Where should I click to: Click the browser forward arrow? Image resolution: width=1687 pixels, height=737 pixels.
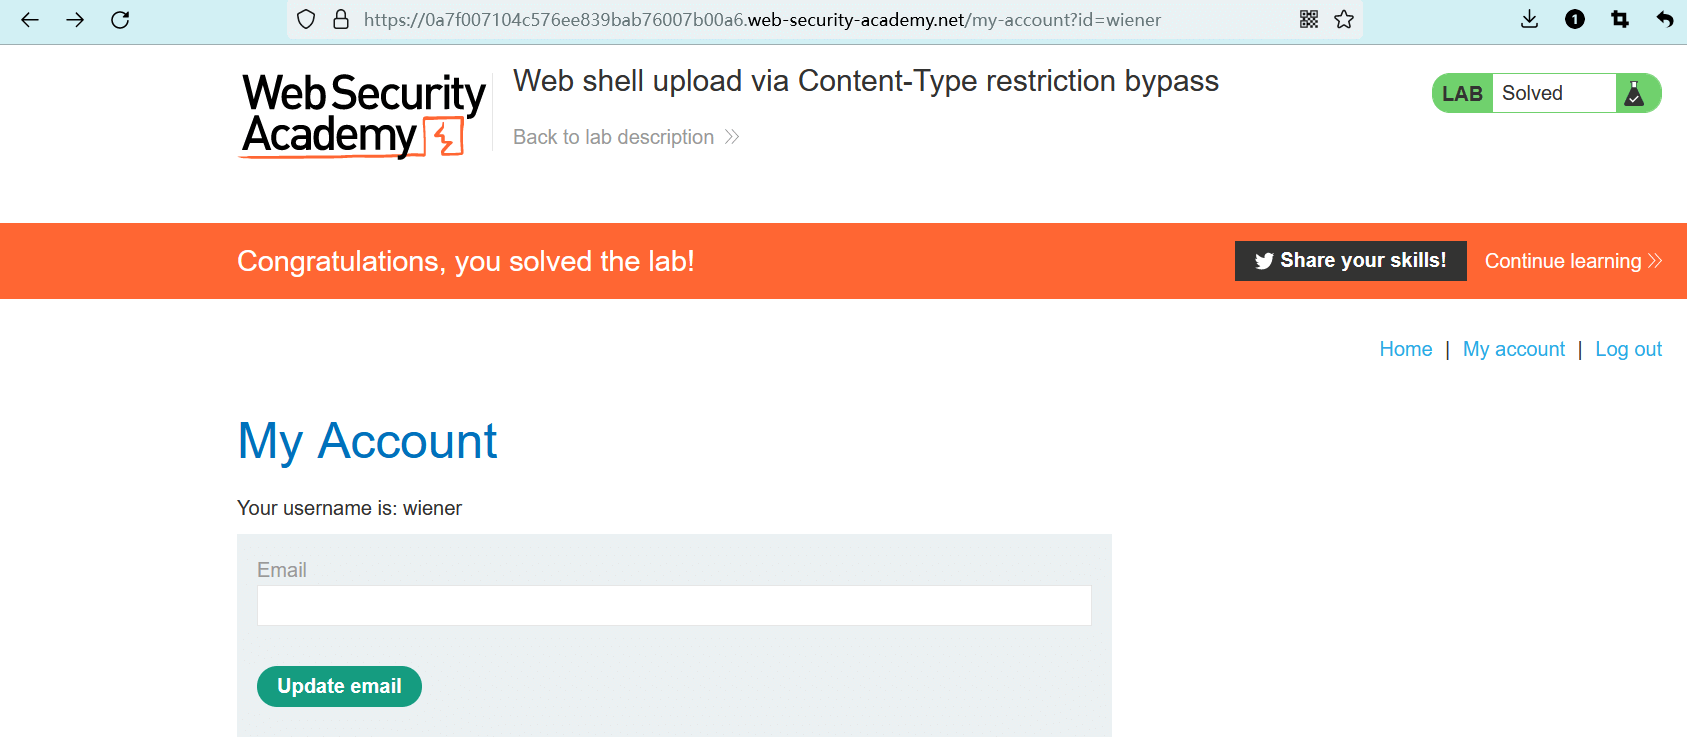tap(75, 20)
